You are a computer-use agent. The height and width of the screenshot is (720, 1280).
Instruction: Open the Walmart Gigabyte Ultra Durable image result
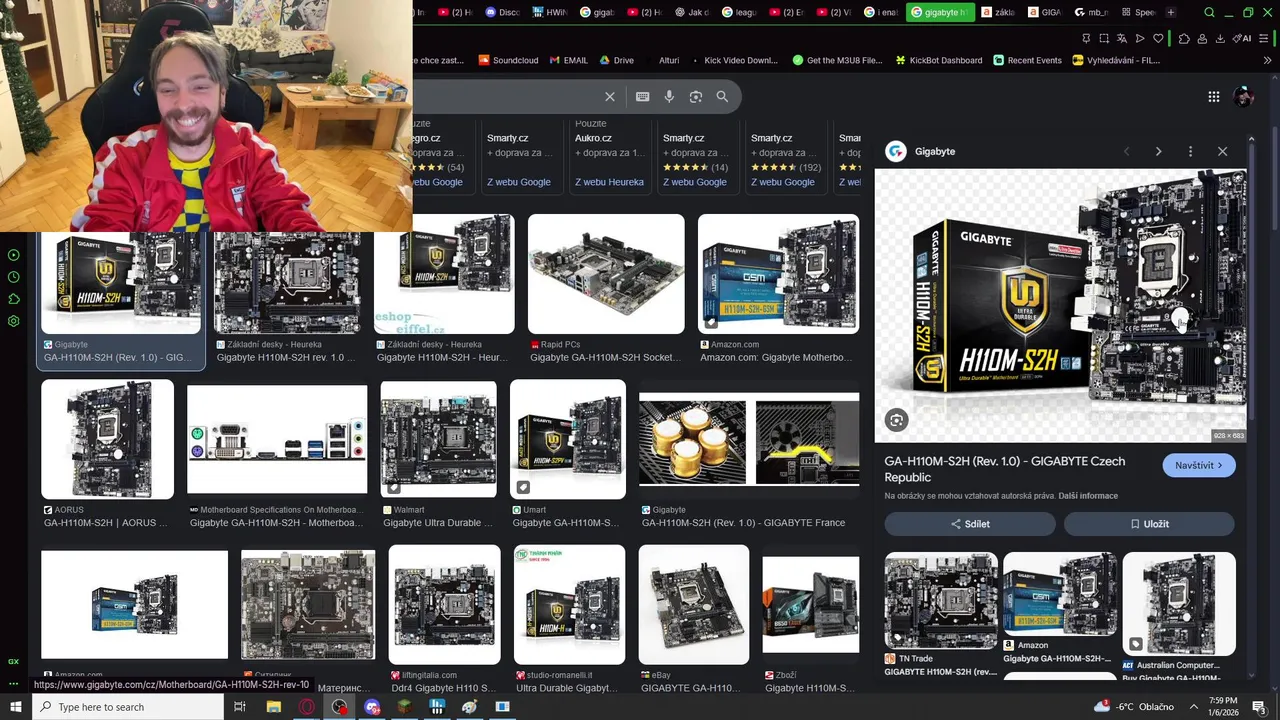click(438, 439)
